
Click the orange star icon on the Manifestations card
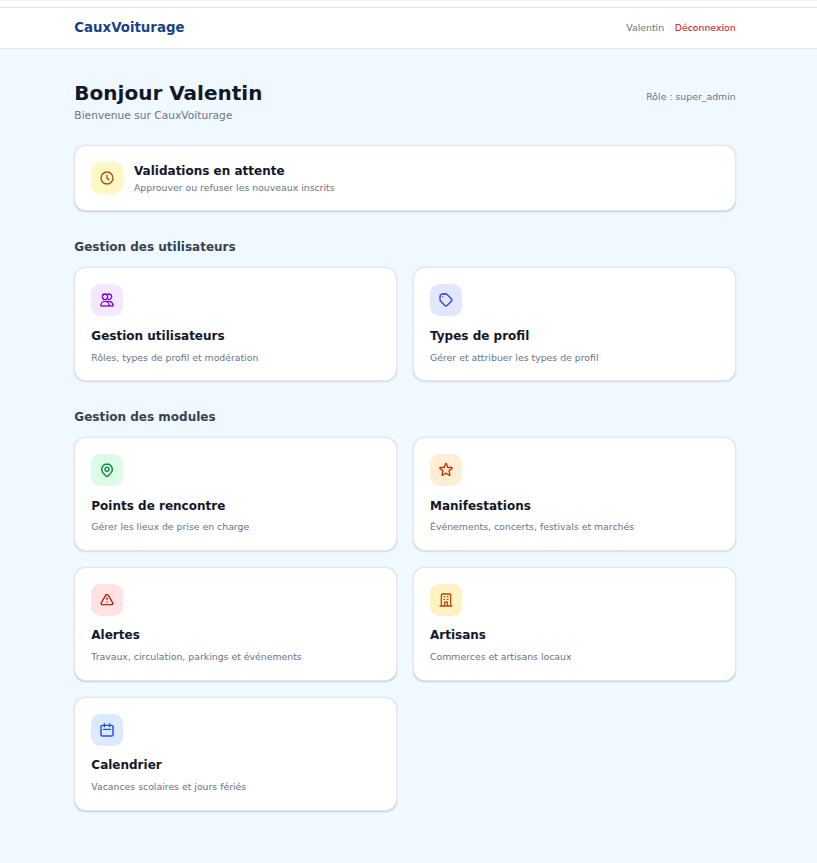coord(446,470)
